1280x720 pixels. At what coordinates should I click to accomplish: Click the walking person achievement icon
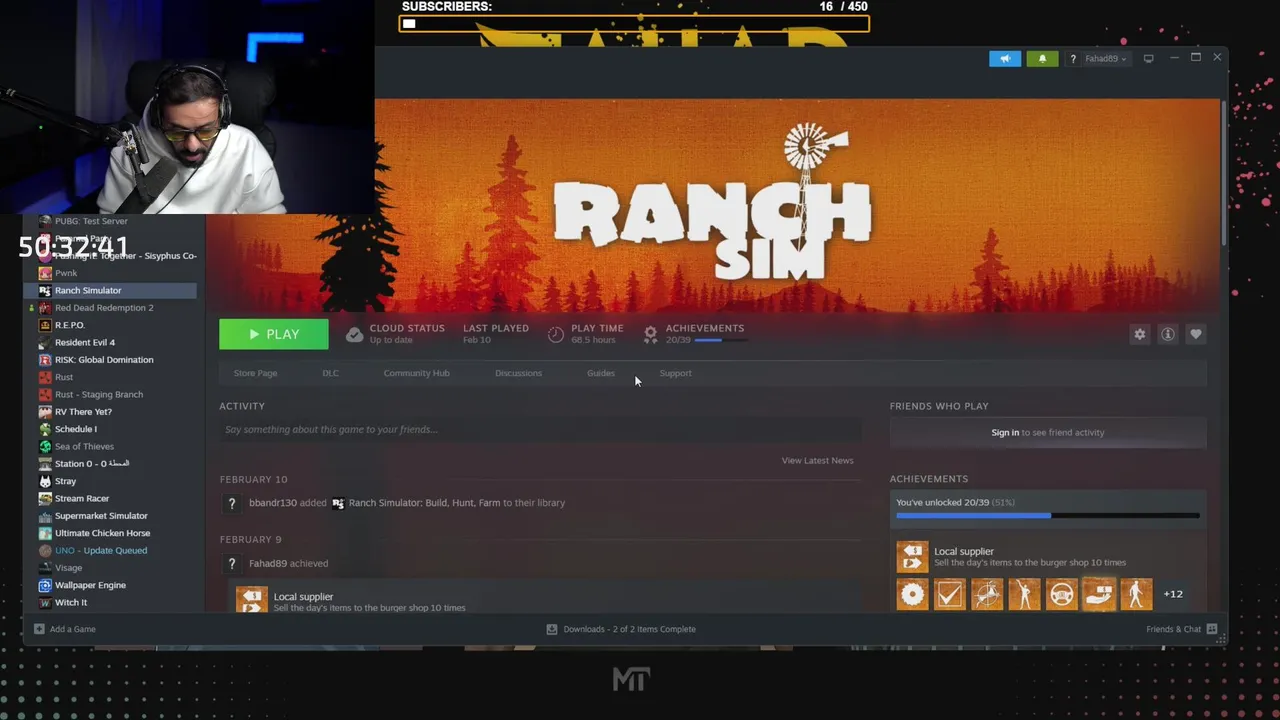tap(1136, 595)
